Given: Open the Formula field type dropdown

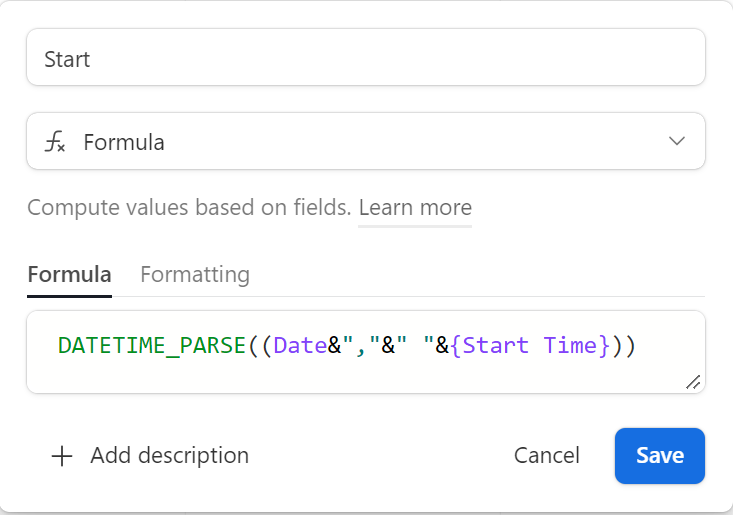Looking at the screenshot, I should point(366,141).
